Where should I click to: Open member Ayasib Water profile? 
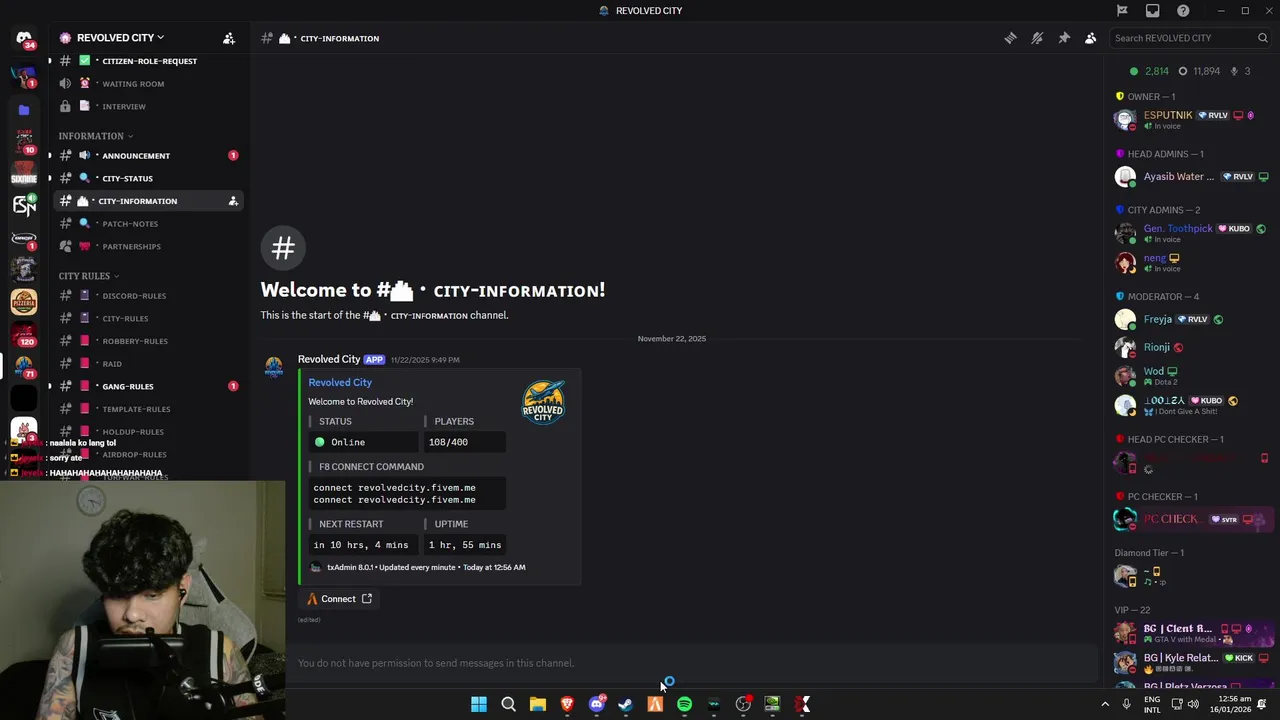(1192, 177)
